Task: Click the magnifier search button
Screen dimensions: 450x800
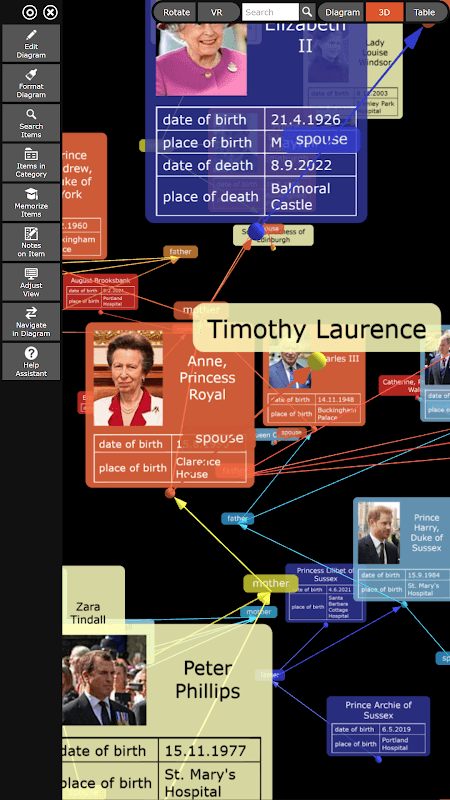Action: click(x=307, y=12)
